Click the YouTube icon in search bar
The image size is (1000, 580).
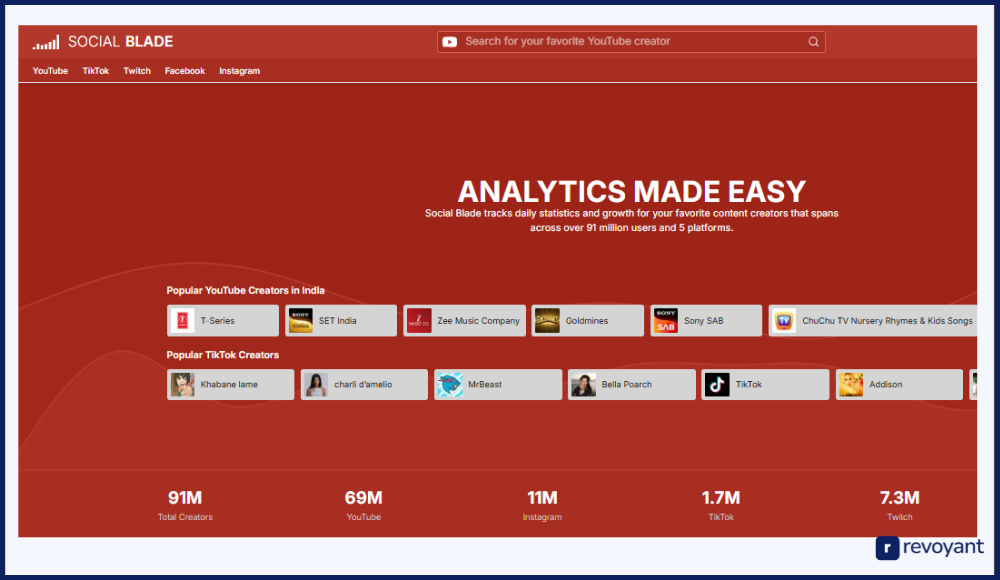tap(450, 42)
